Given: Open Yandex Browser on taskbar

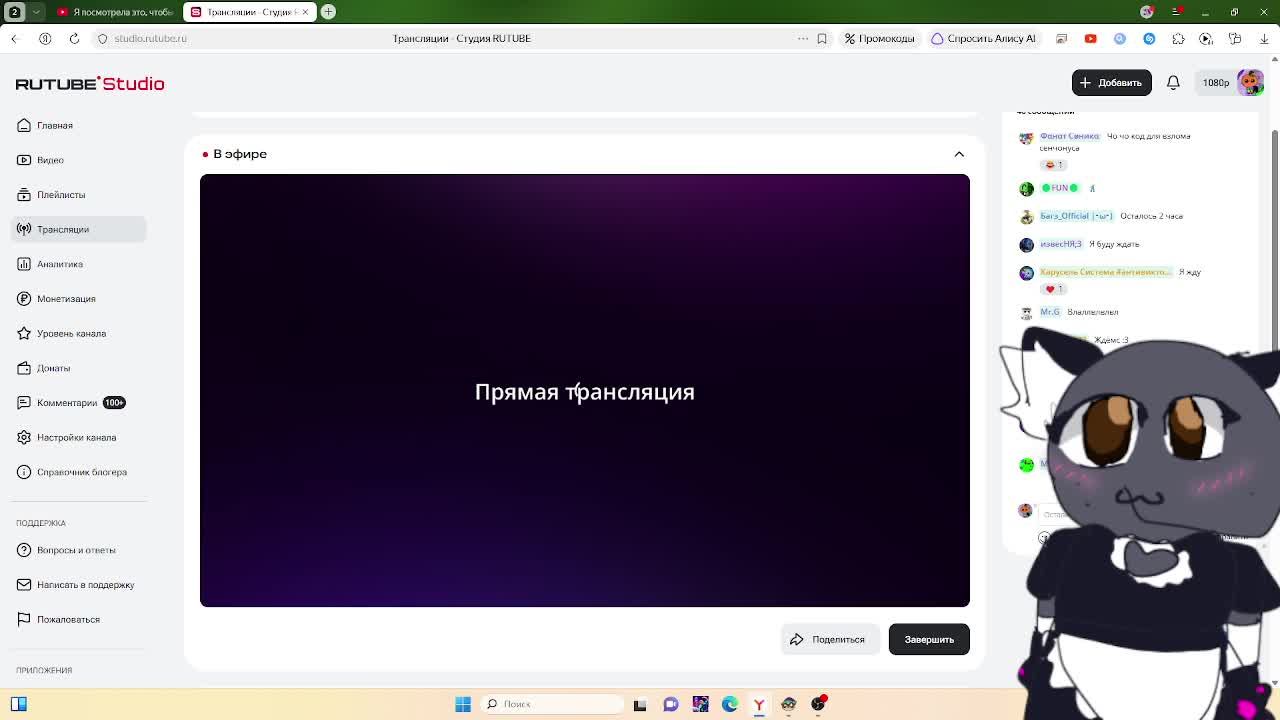Looking at the screenshot, I should 759,704.
